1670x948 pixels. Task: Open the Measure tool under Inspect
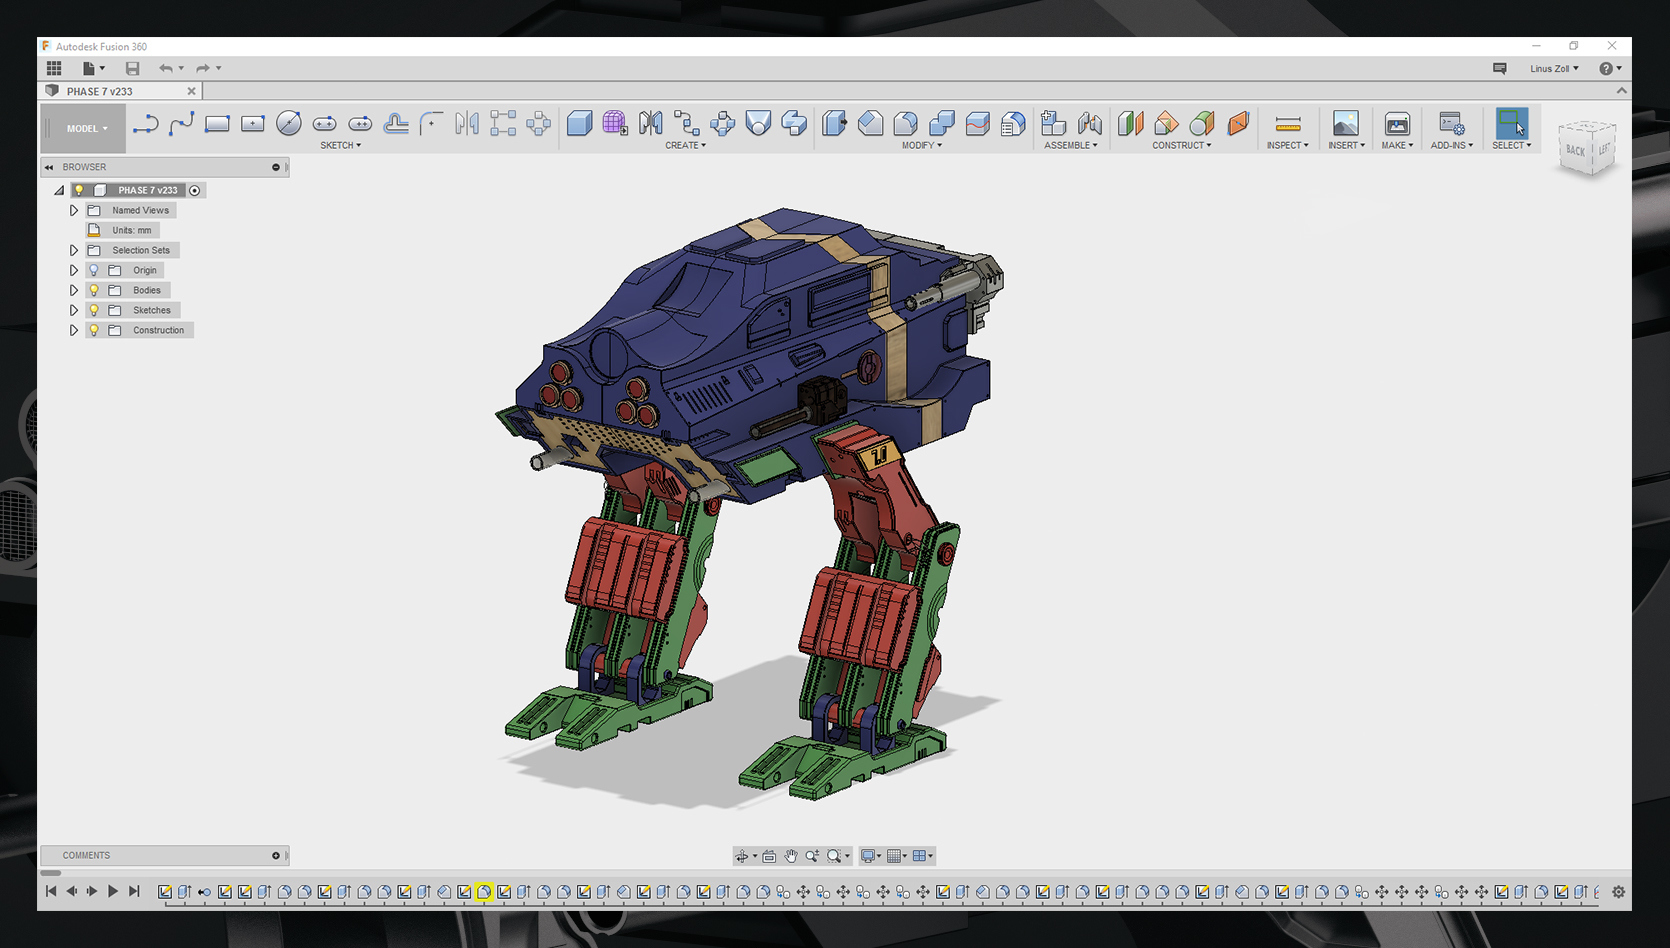pos(1287,123)
